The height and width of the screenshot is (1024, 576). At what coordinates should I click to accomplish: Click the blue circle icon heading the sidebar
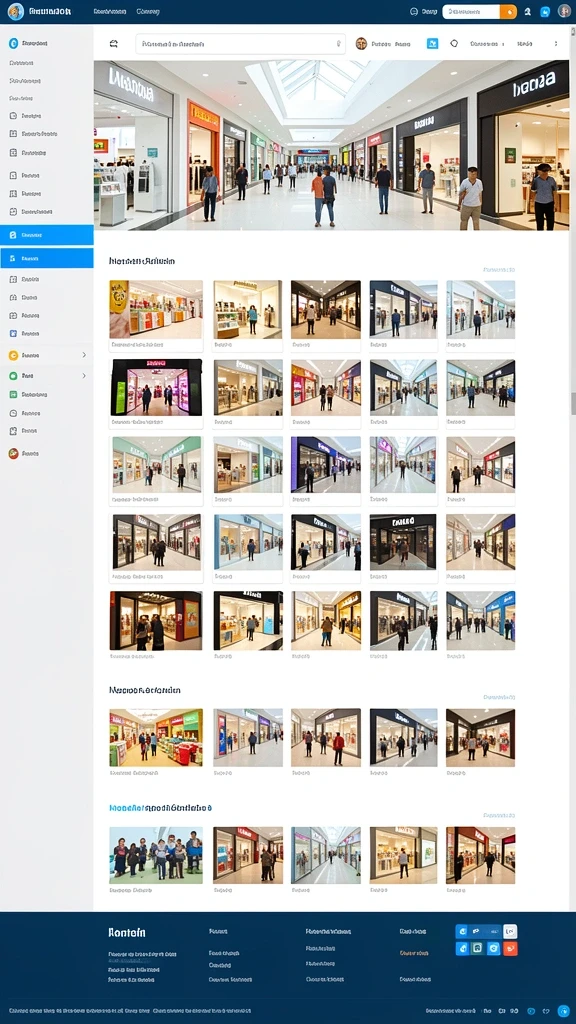(13, 43)
